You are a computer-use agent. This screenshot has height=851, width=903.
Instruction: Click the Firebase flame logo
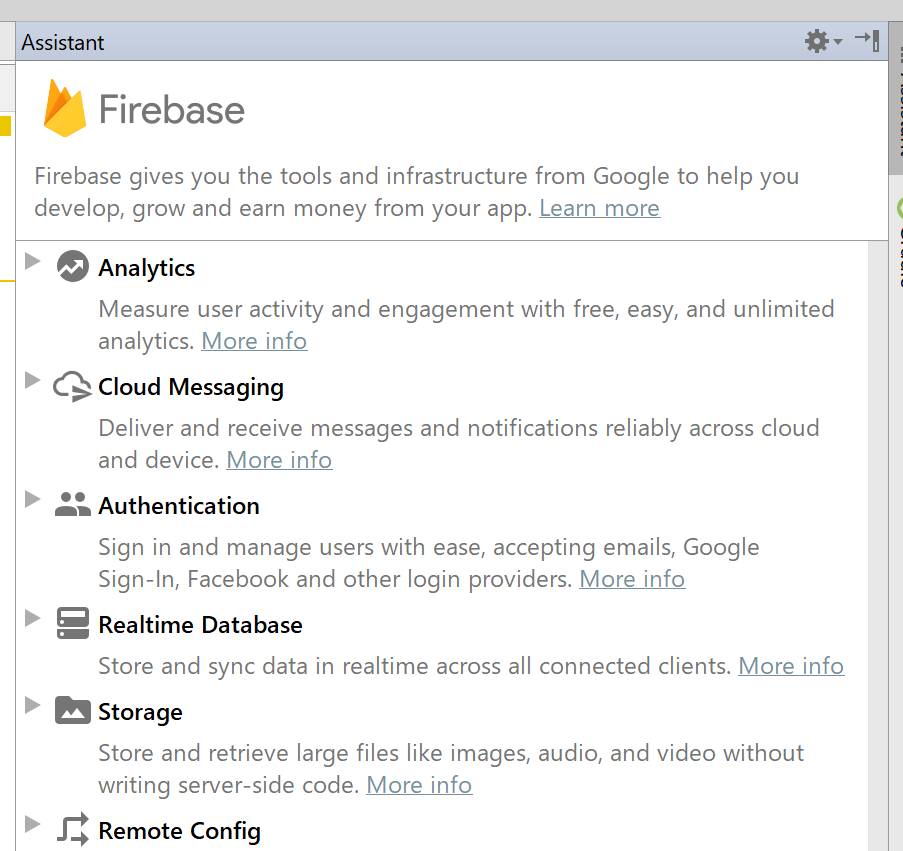pos(64,108)
